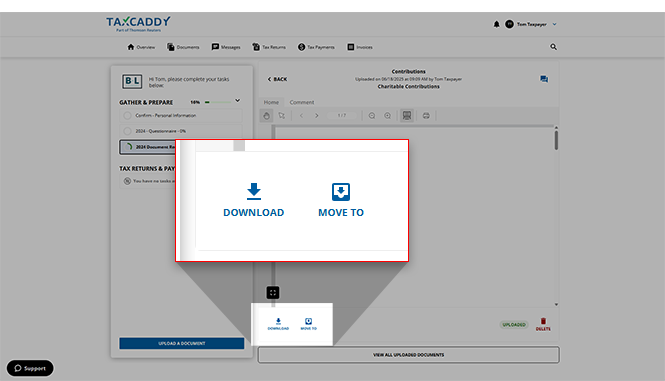This screenshot has height=381, width=665.
Task: Click the viewer scrollbar down arrow
Action: pos(556,304)
